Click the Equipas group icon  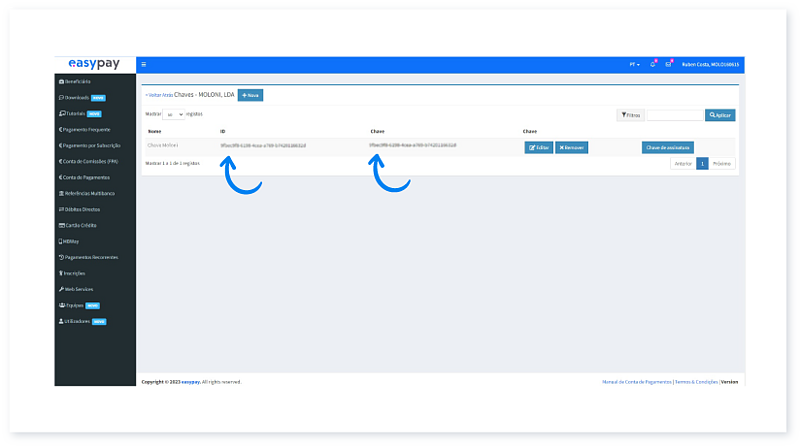tap(62, 305)
